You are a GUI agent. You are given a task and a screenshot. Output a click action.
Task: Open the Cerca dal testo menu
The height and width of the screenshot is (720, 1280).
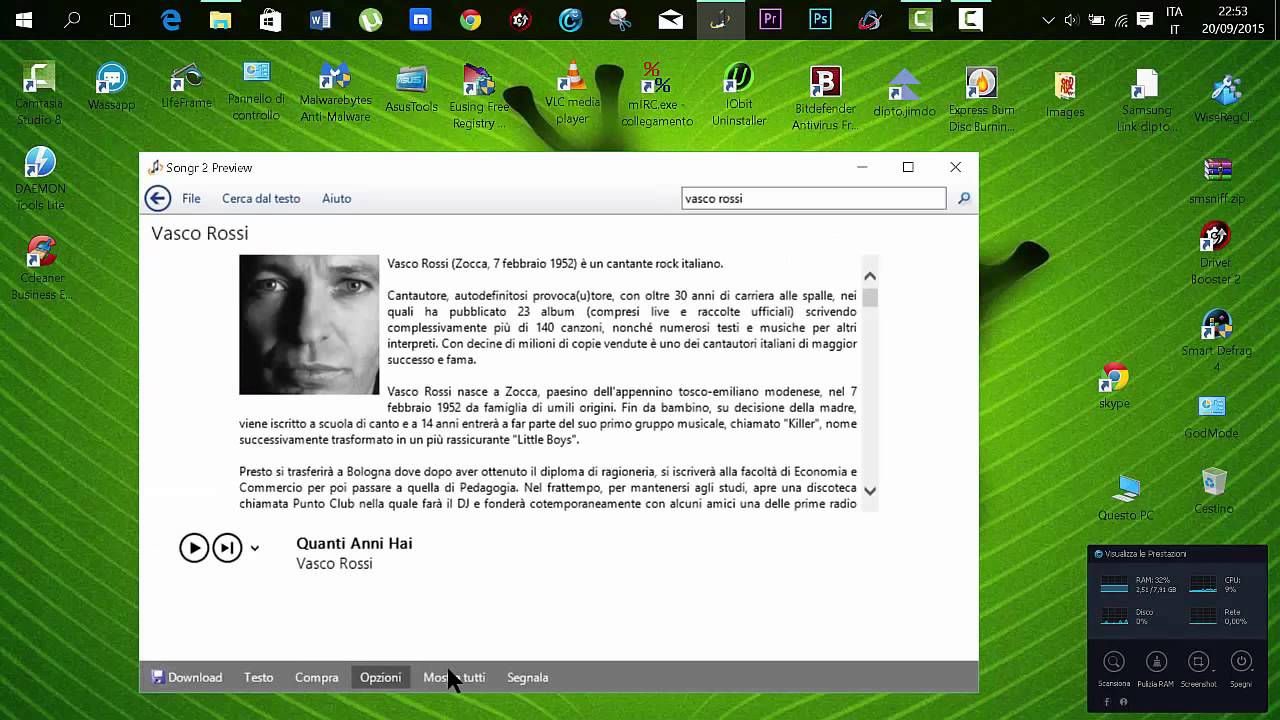click(x=261, y=198)
